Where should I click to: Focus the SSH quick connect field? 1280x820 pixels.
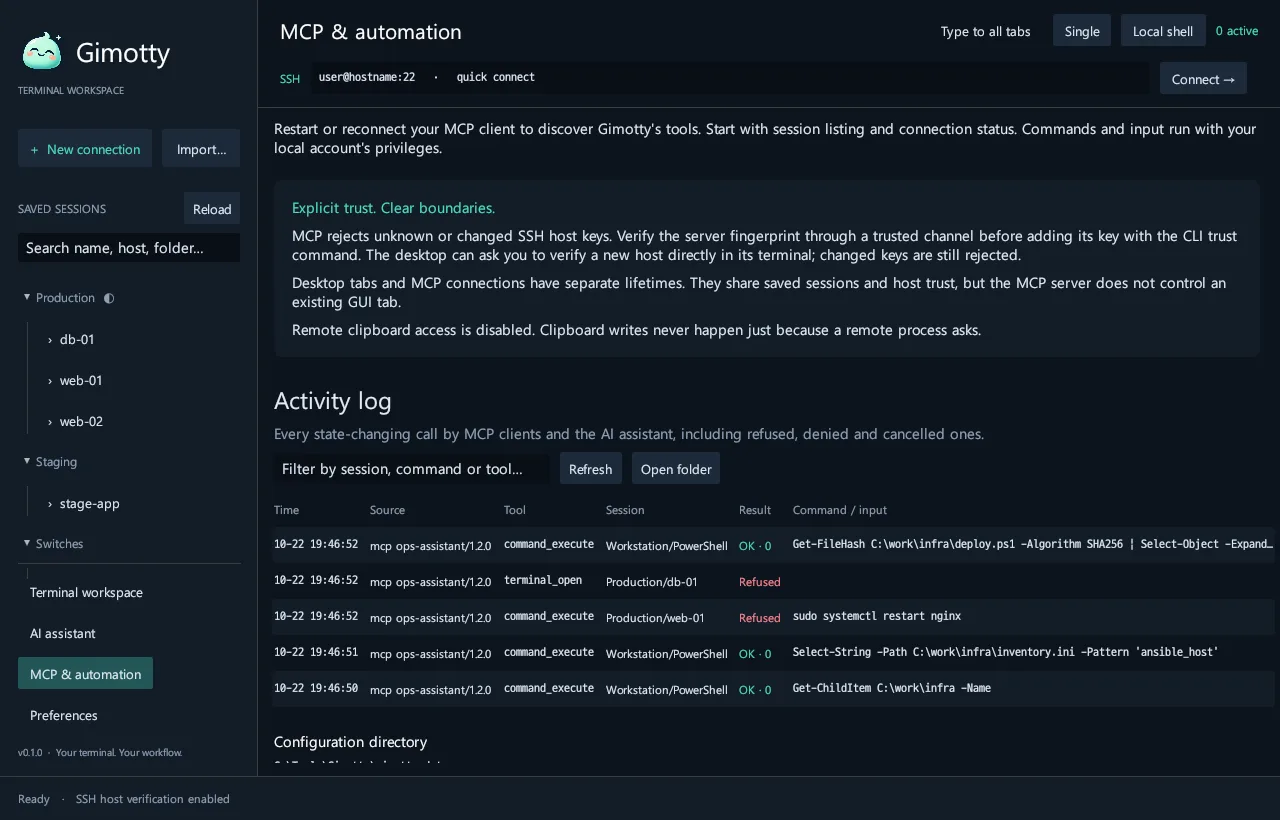(730, 78)
